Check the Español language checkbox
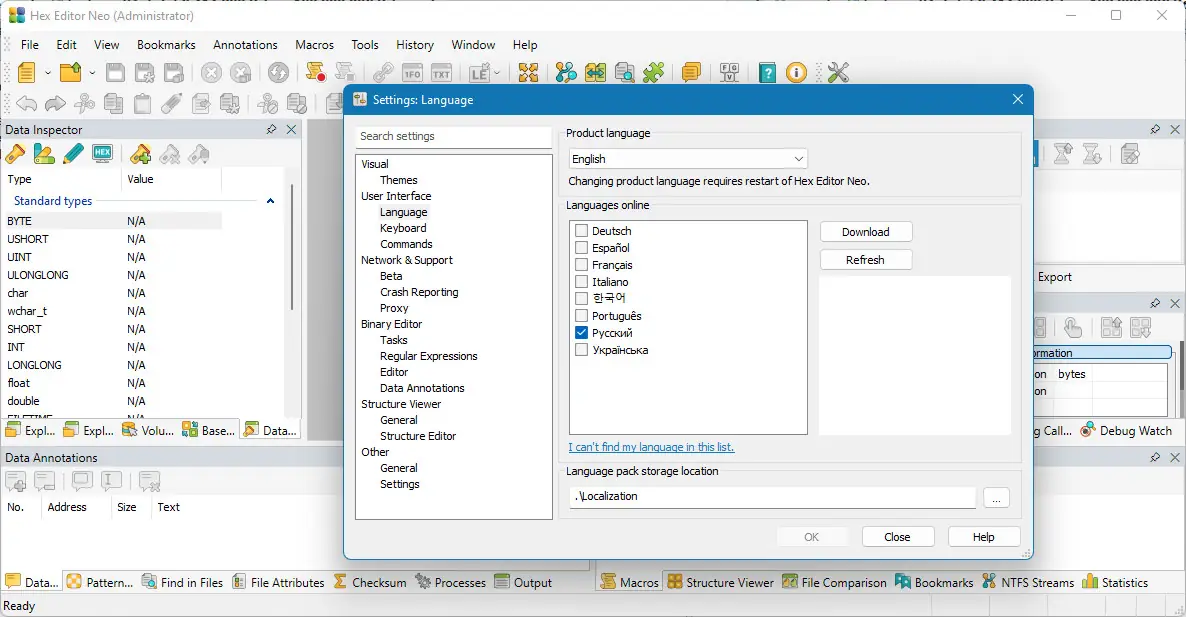This screenshot has height=617, width=1186. (x=582, y=247)
